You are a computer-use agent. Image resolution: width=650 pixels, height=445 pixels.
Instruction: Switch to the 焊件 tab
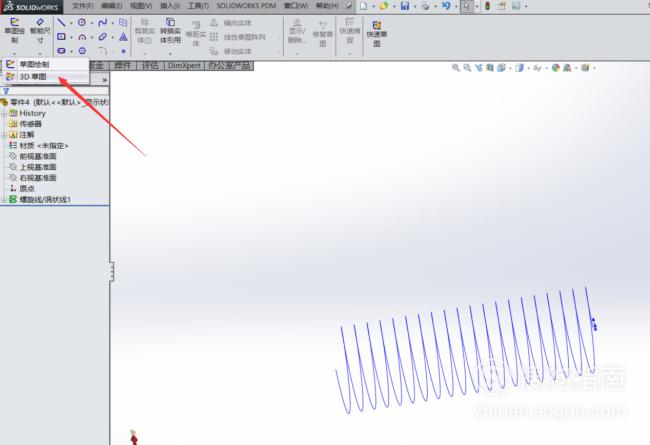click(122, 66)
